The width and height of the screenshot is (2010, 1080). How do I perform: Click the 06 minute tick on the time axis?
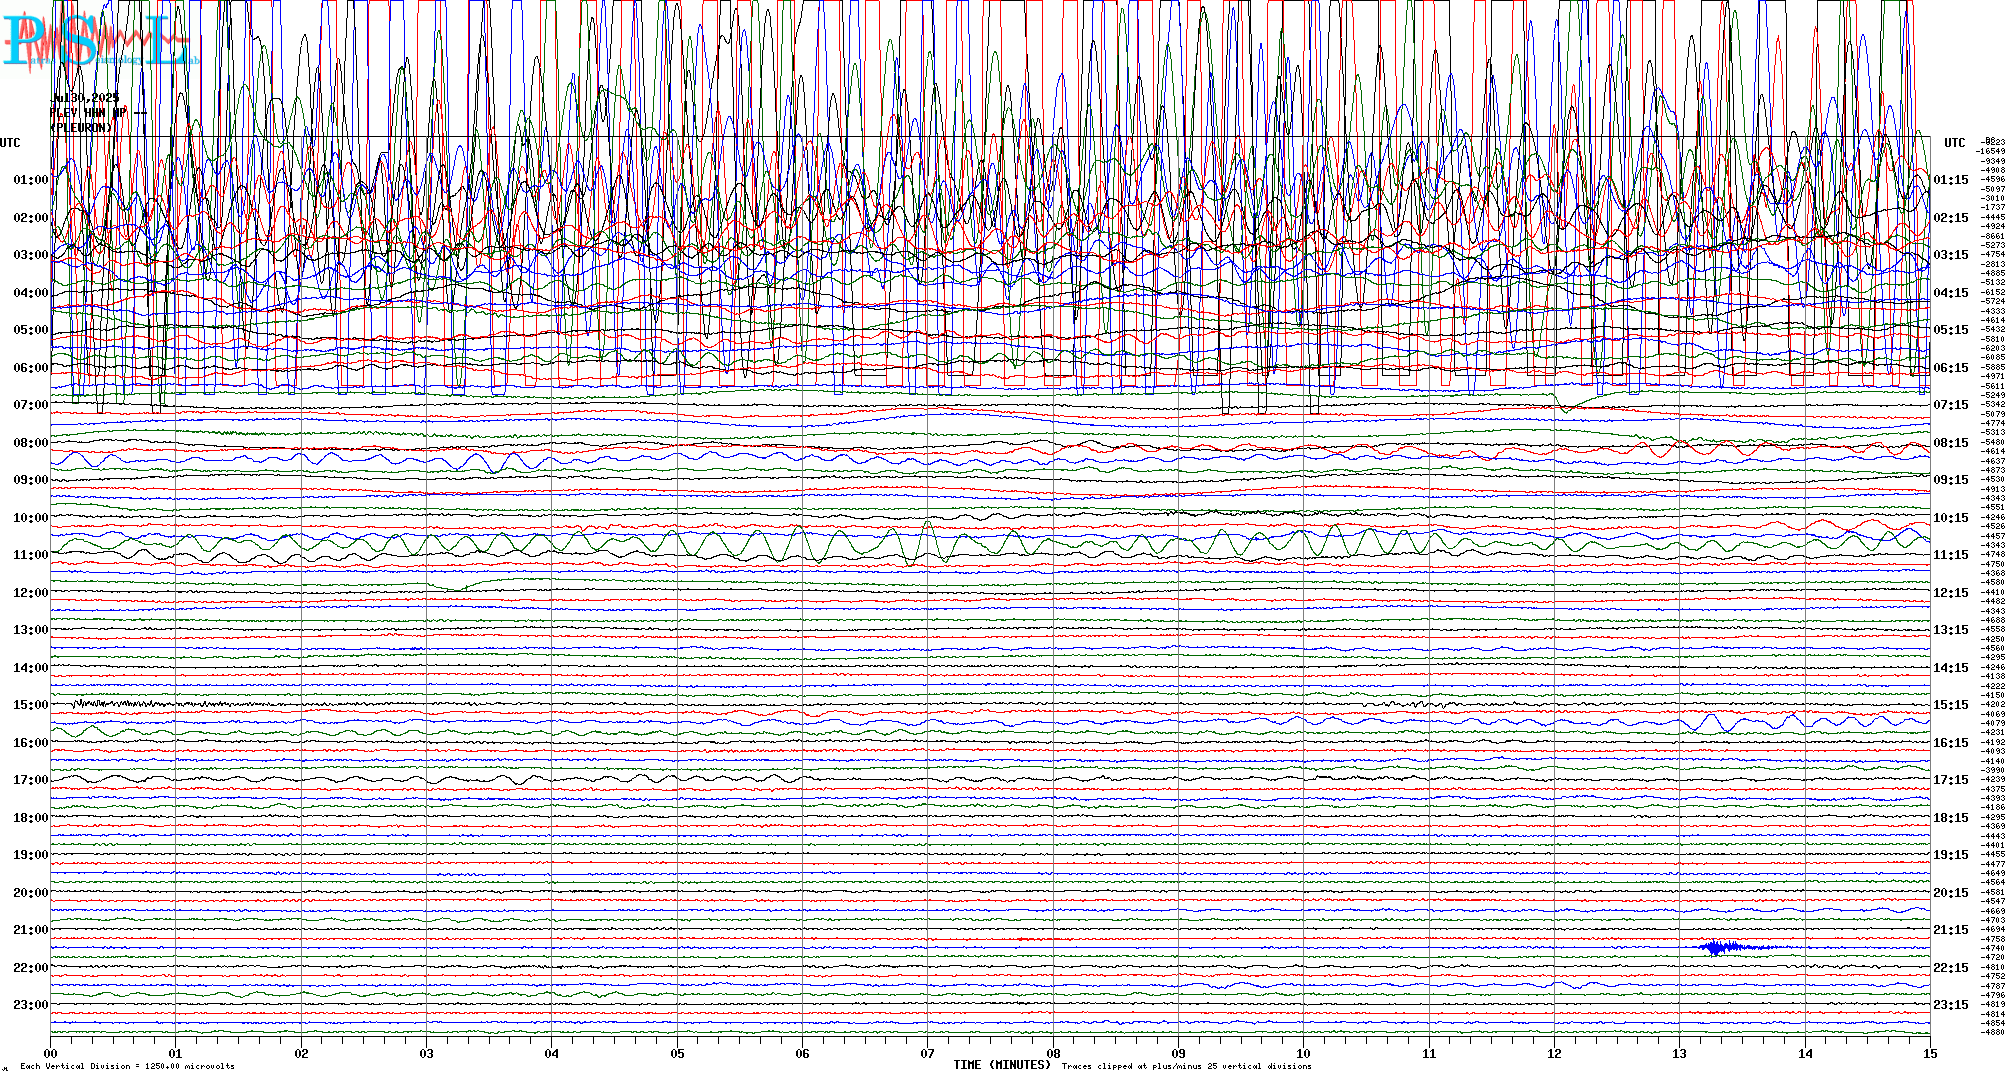(802, 1053)
